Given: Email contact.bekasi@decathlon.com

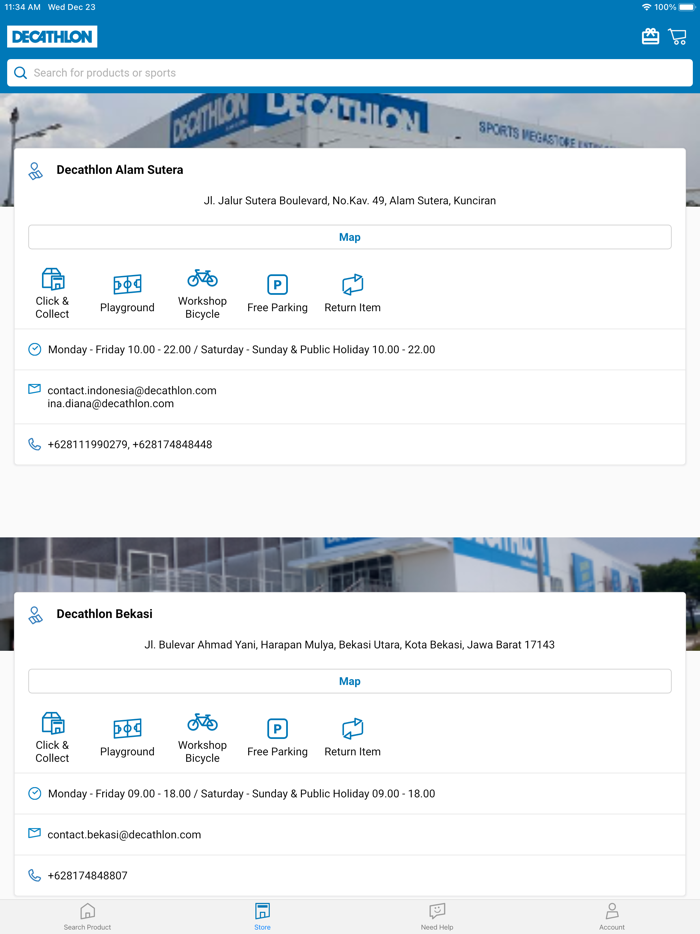Looking at the screenshot, I should (x=124, y=835).
